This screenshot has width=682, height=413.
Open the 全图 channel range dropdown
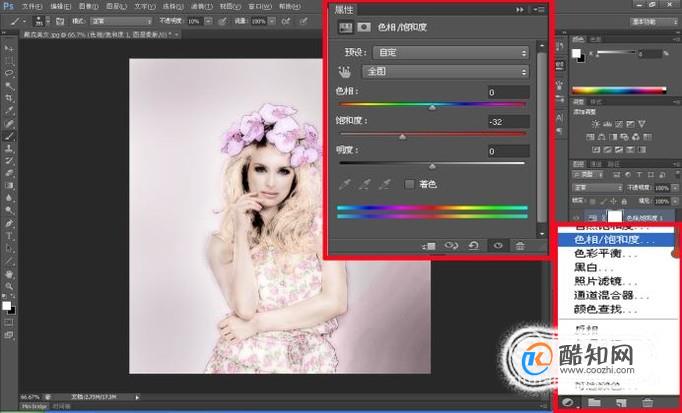click(x=445, y=72)
